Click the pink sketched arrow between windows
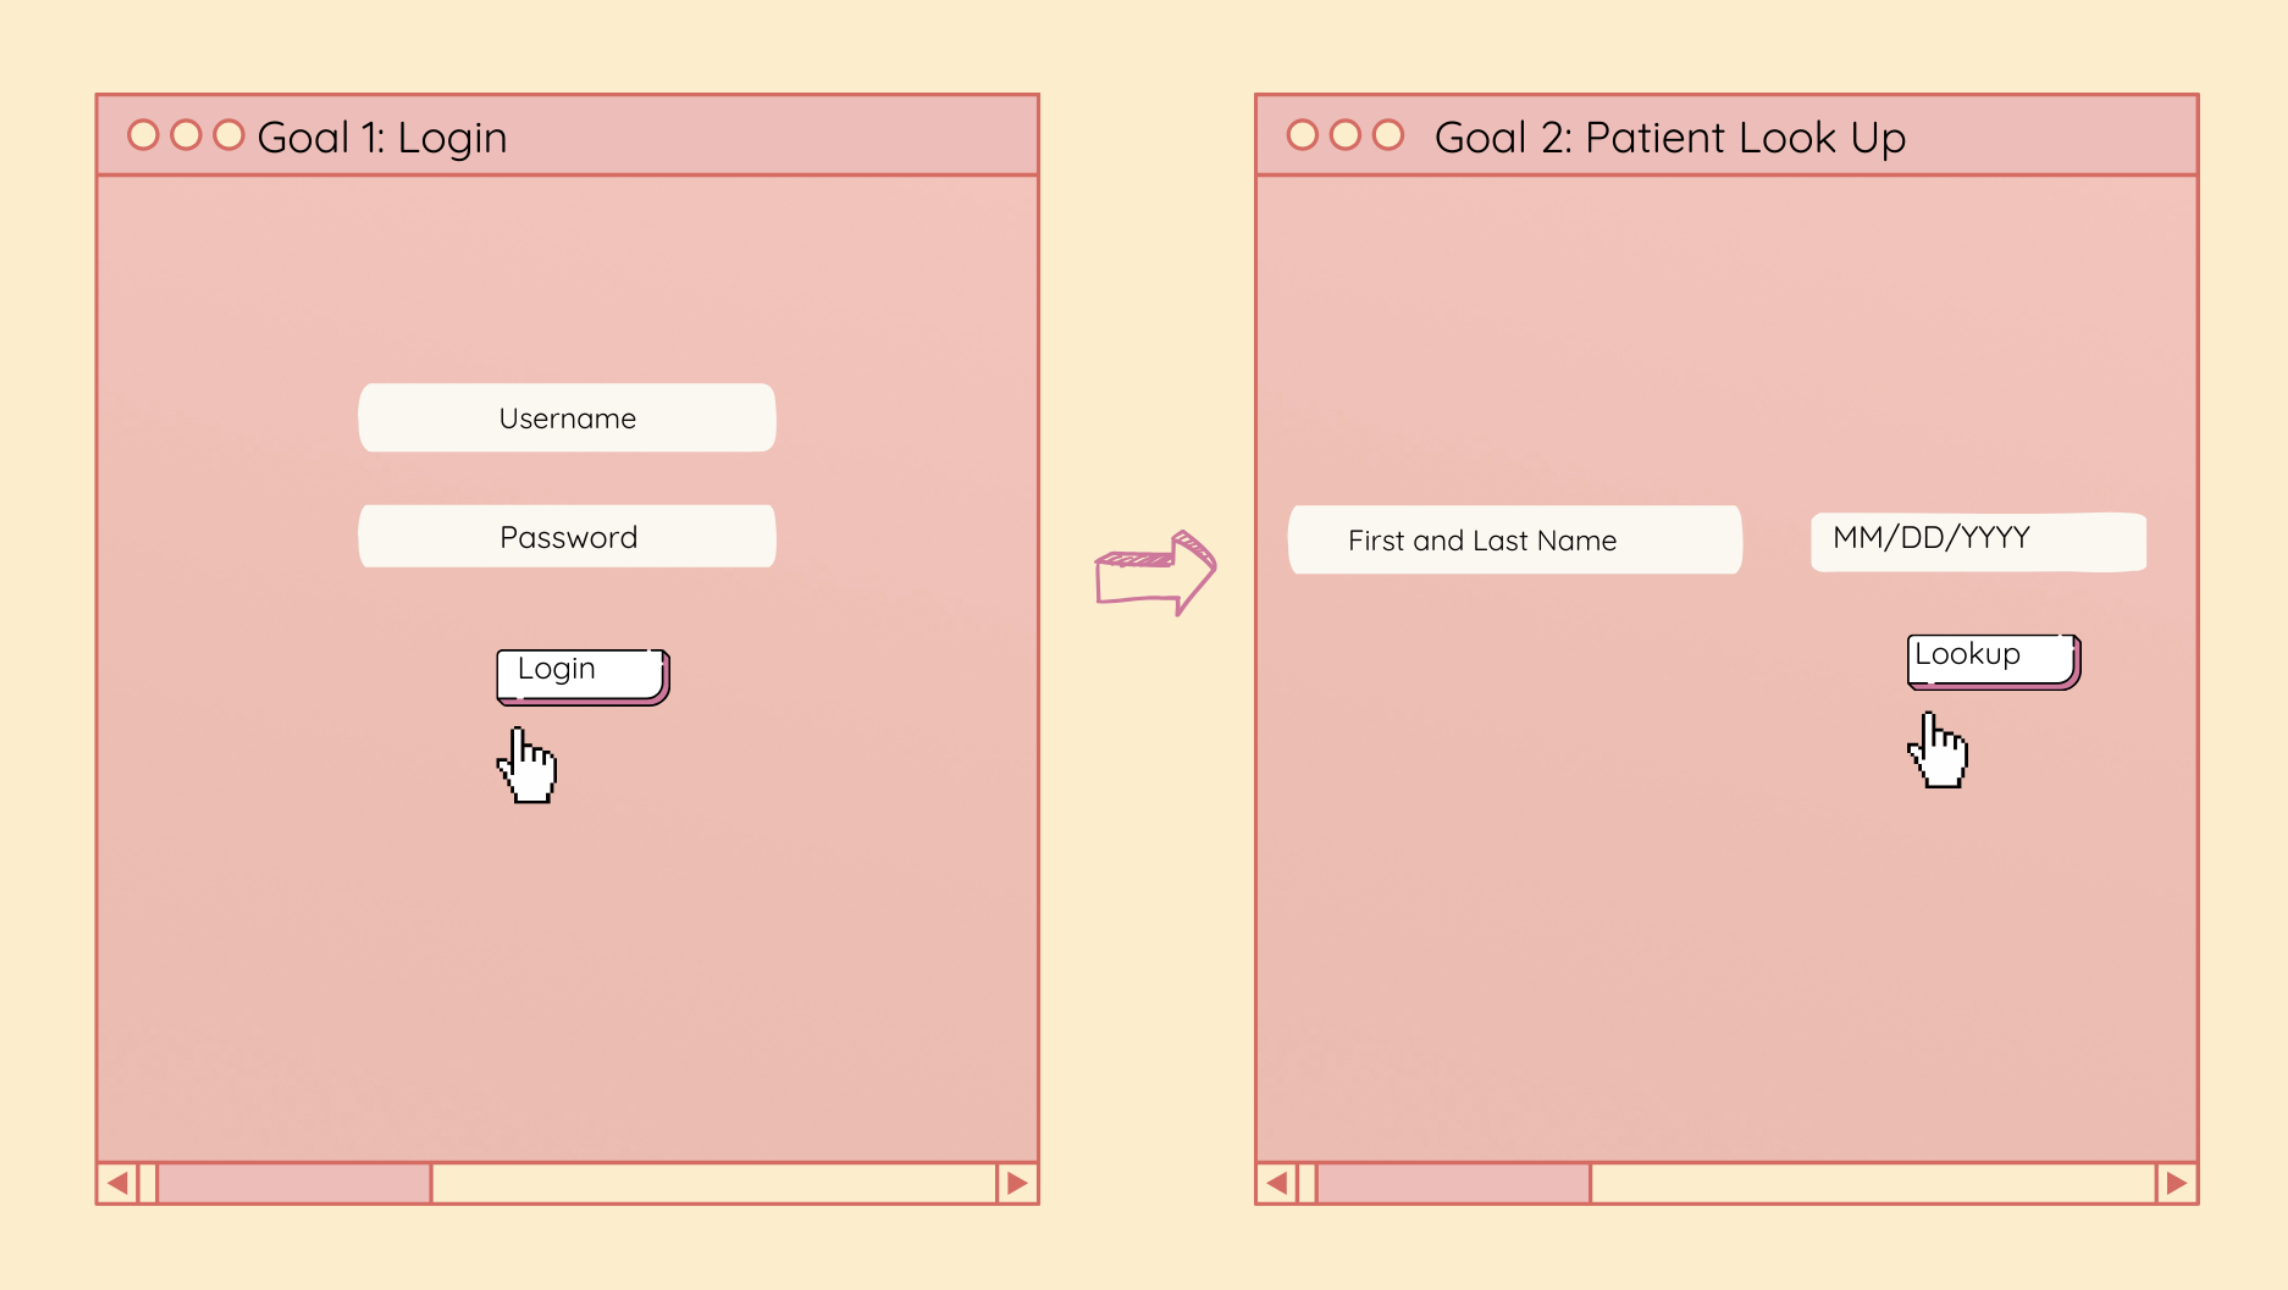The height and width of the screenshot is (1290, 2288). (x=1156, y=573)
